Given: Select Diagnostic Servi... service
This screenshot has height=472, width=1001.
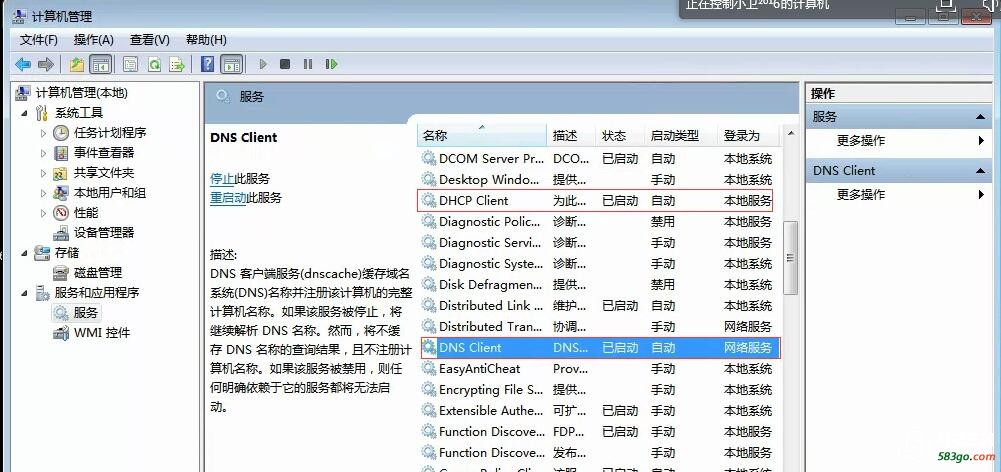Looking at the screenshot, I should point(599,243).
